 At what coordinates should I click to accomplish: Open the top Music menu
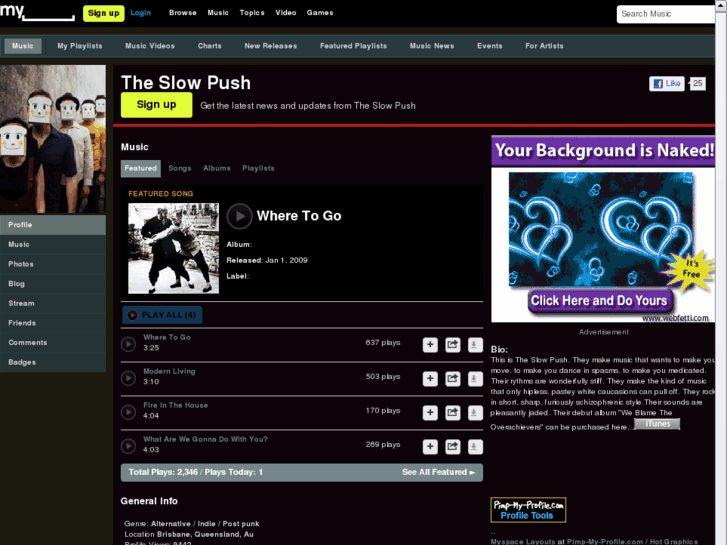(218, 13)
